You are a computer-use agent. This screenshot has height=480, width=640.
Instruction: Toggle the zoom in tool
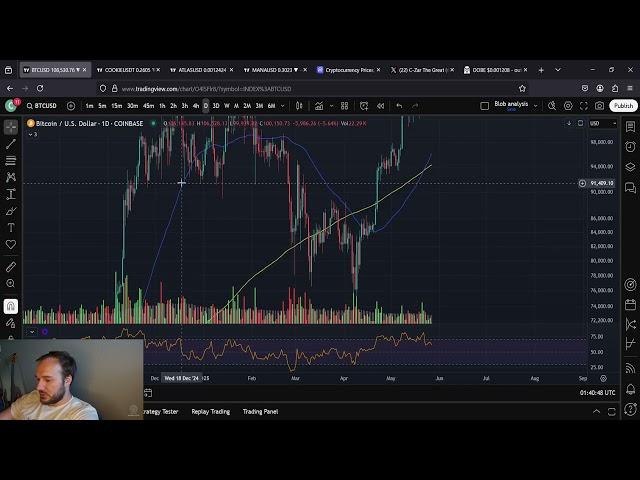click(11, 284)
